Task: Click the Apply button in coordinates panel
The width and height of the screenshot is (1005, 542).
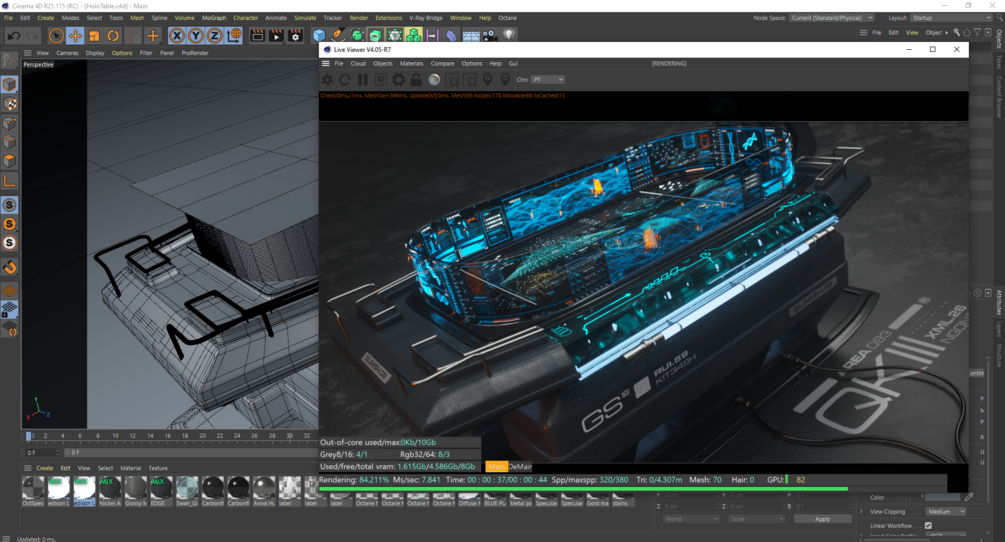Action: 822,519
